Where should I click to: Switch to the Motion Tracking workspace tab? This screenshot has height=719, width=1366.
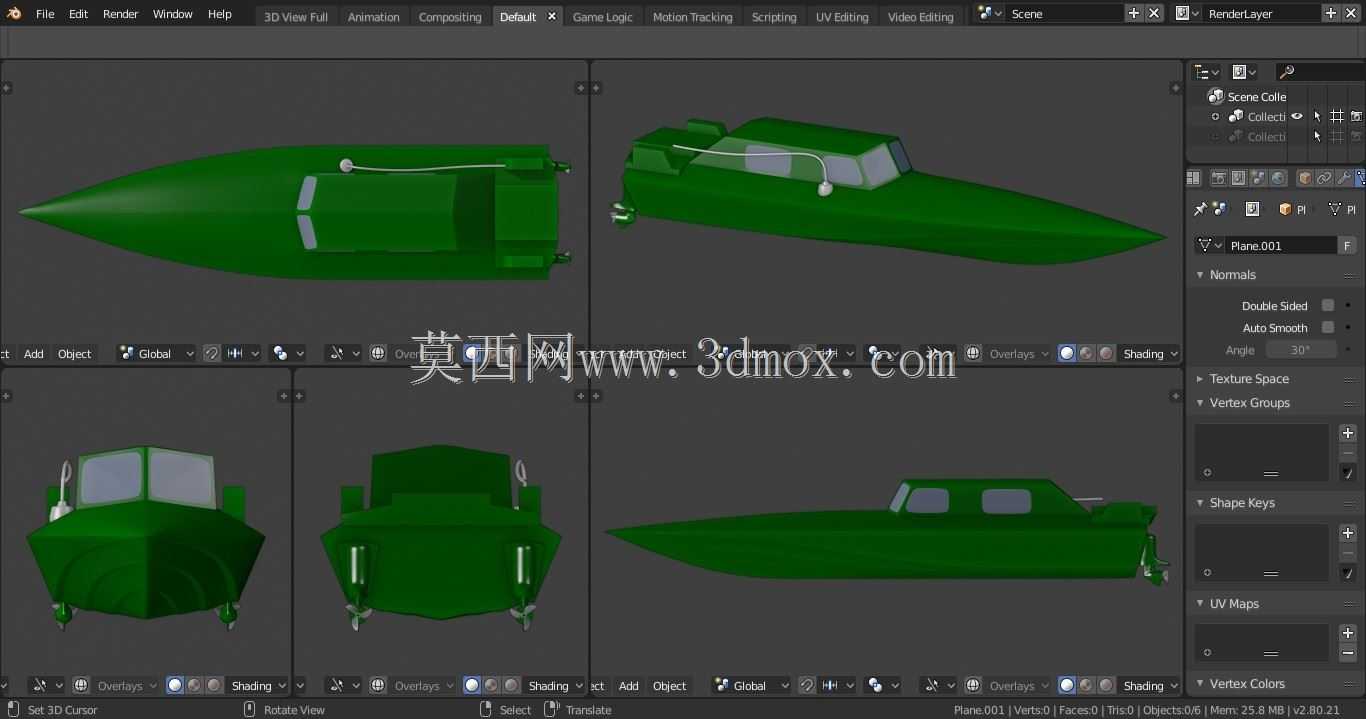point(692,17)
